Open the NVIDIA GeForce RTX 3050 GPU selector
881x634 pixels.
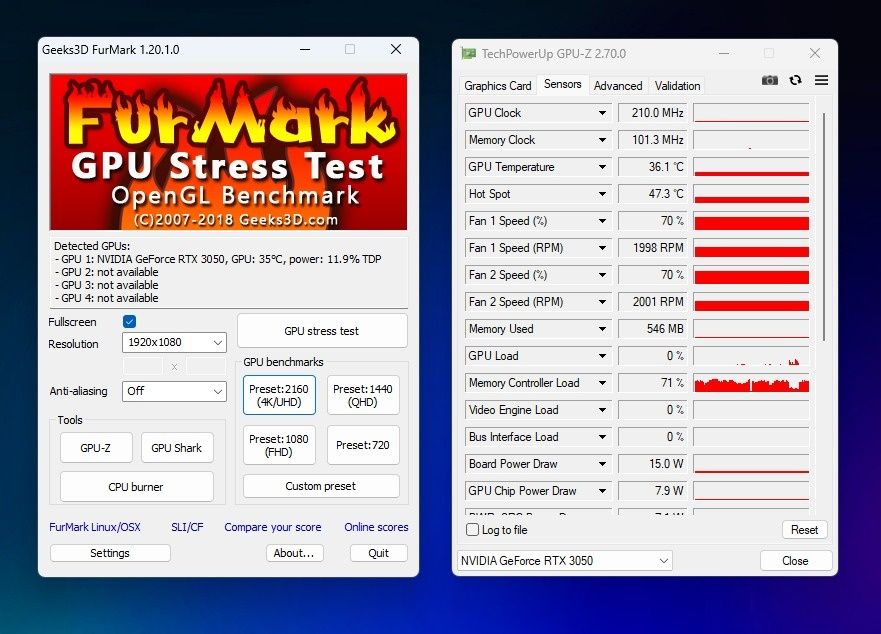pos(565,560)
